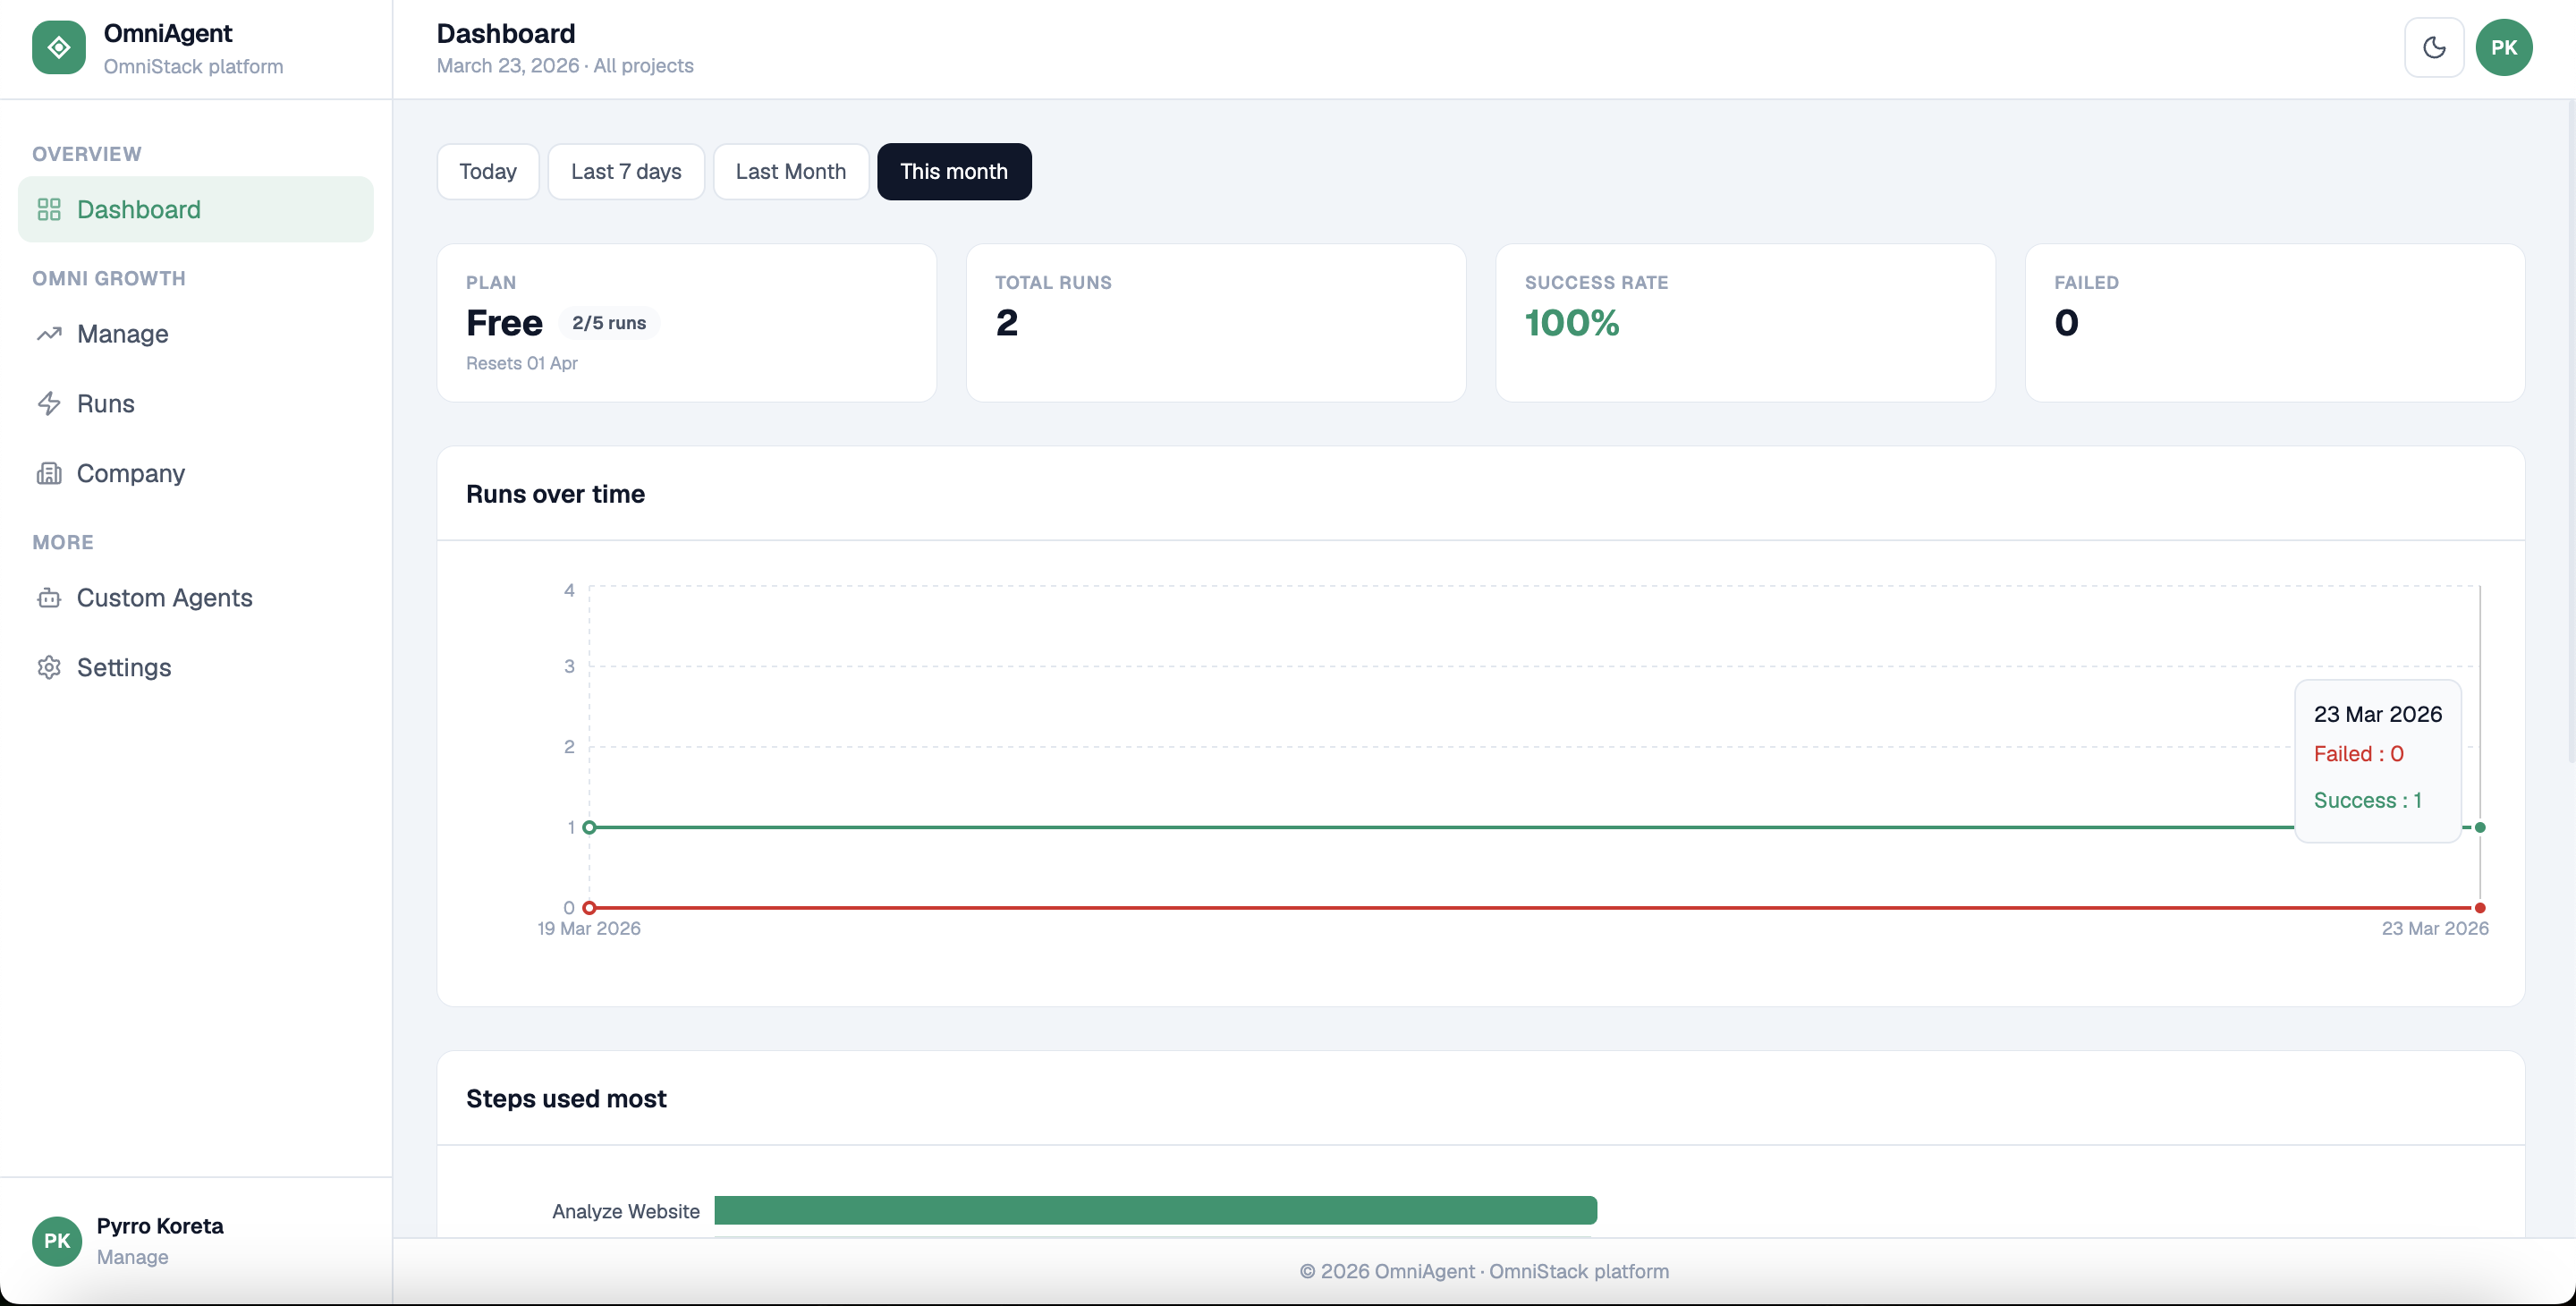
Task: Click the Total Runs card
Action: click(x=1215, y=322)
